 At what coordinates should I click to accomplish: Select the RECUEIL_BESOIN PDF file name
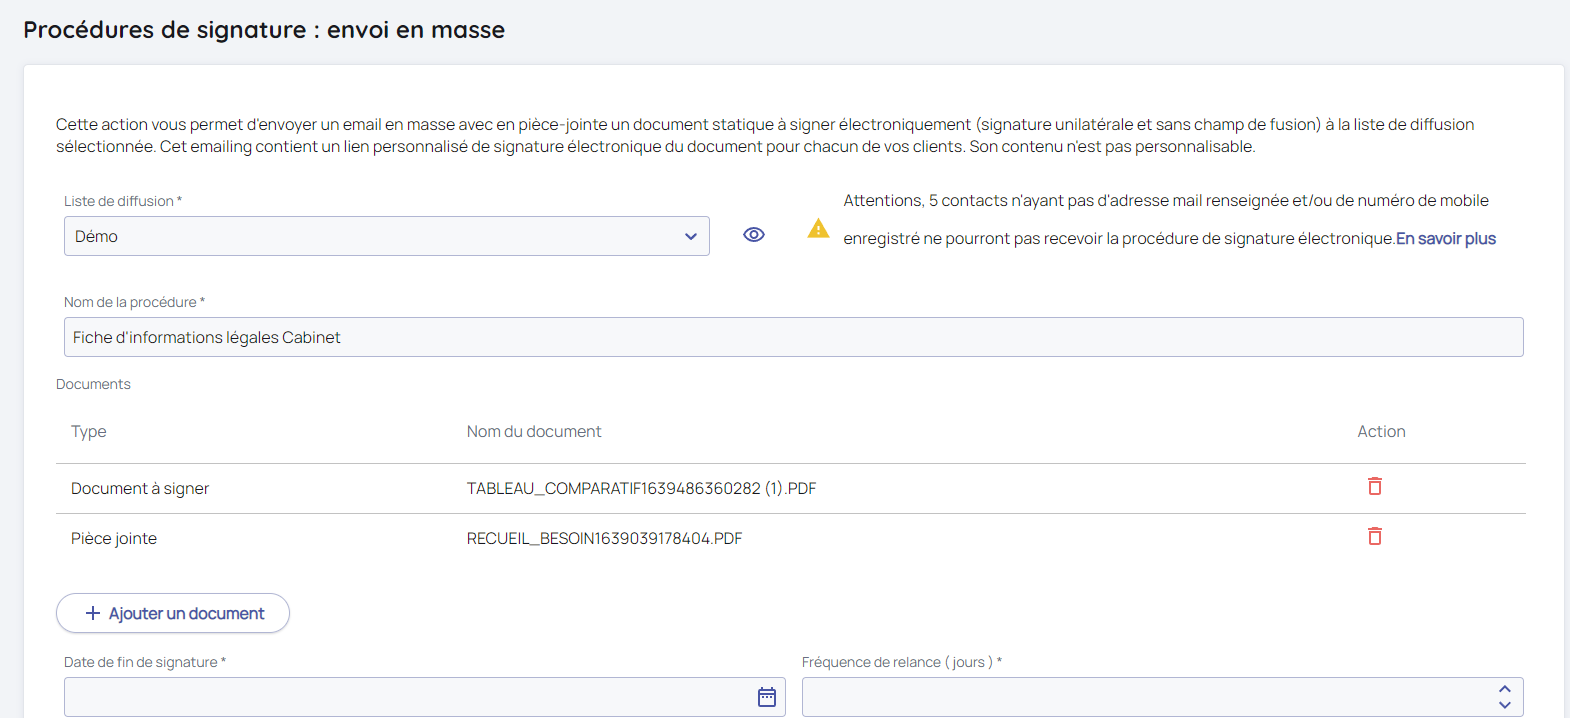click(x=604, y=538)
